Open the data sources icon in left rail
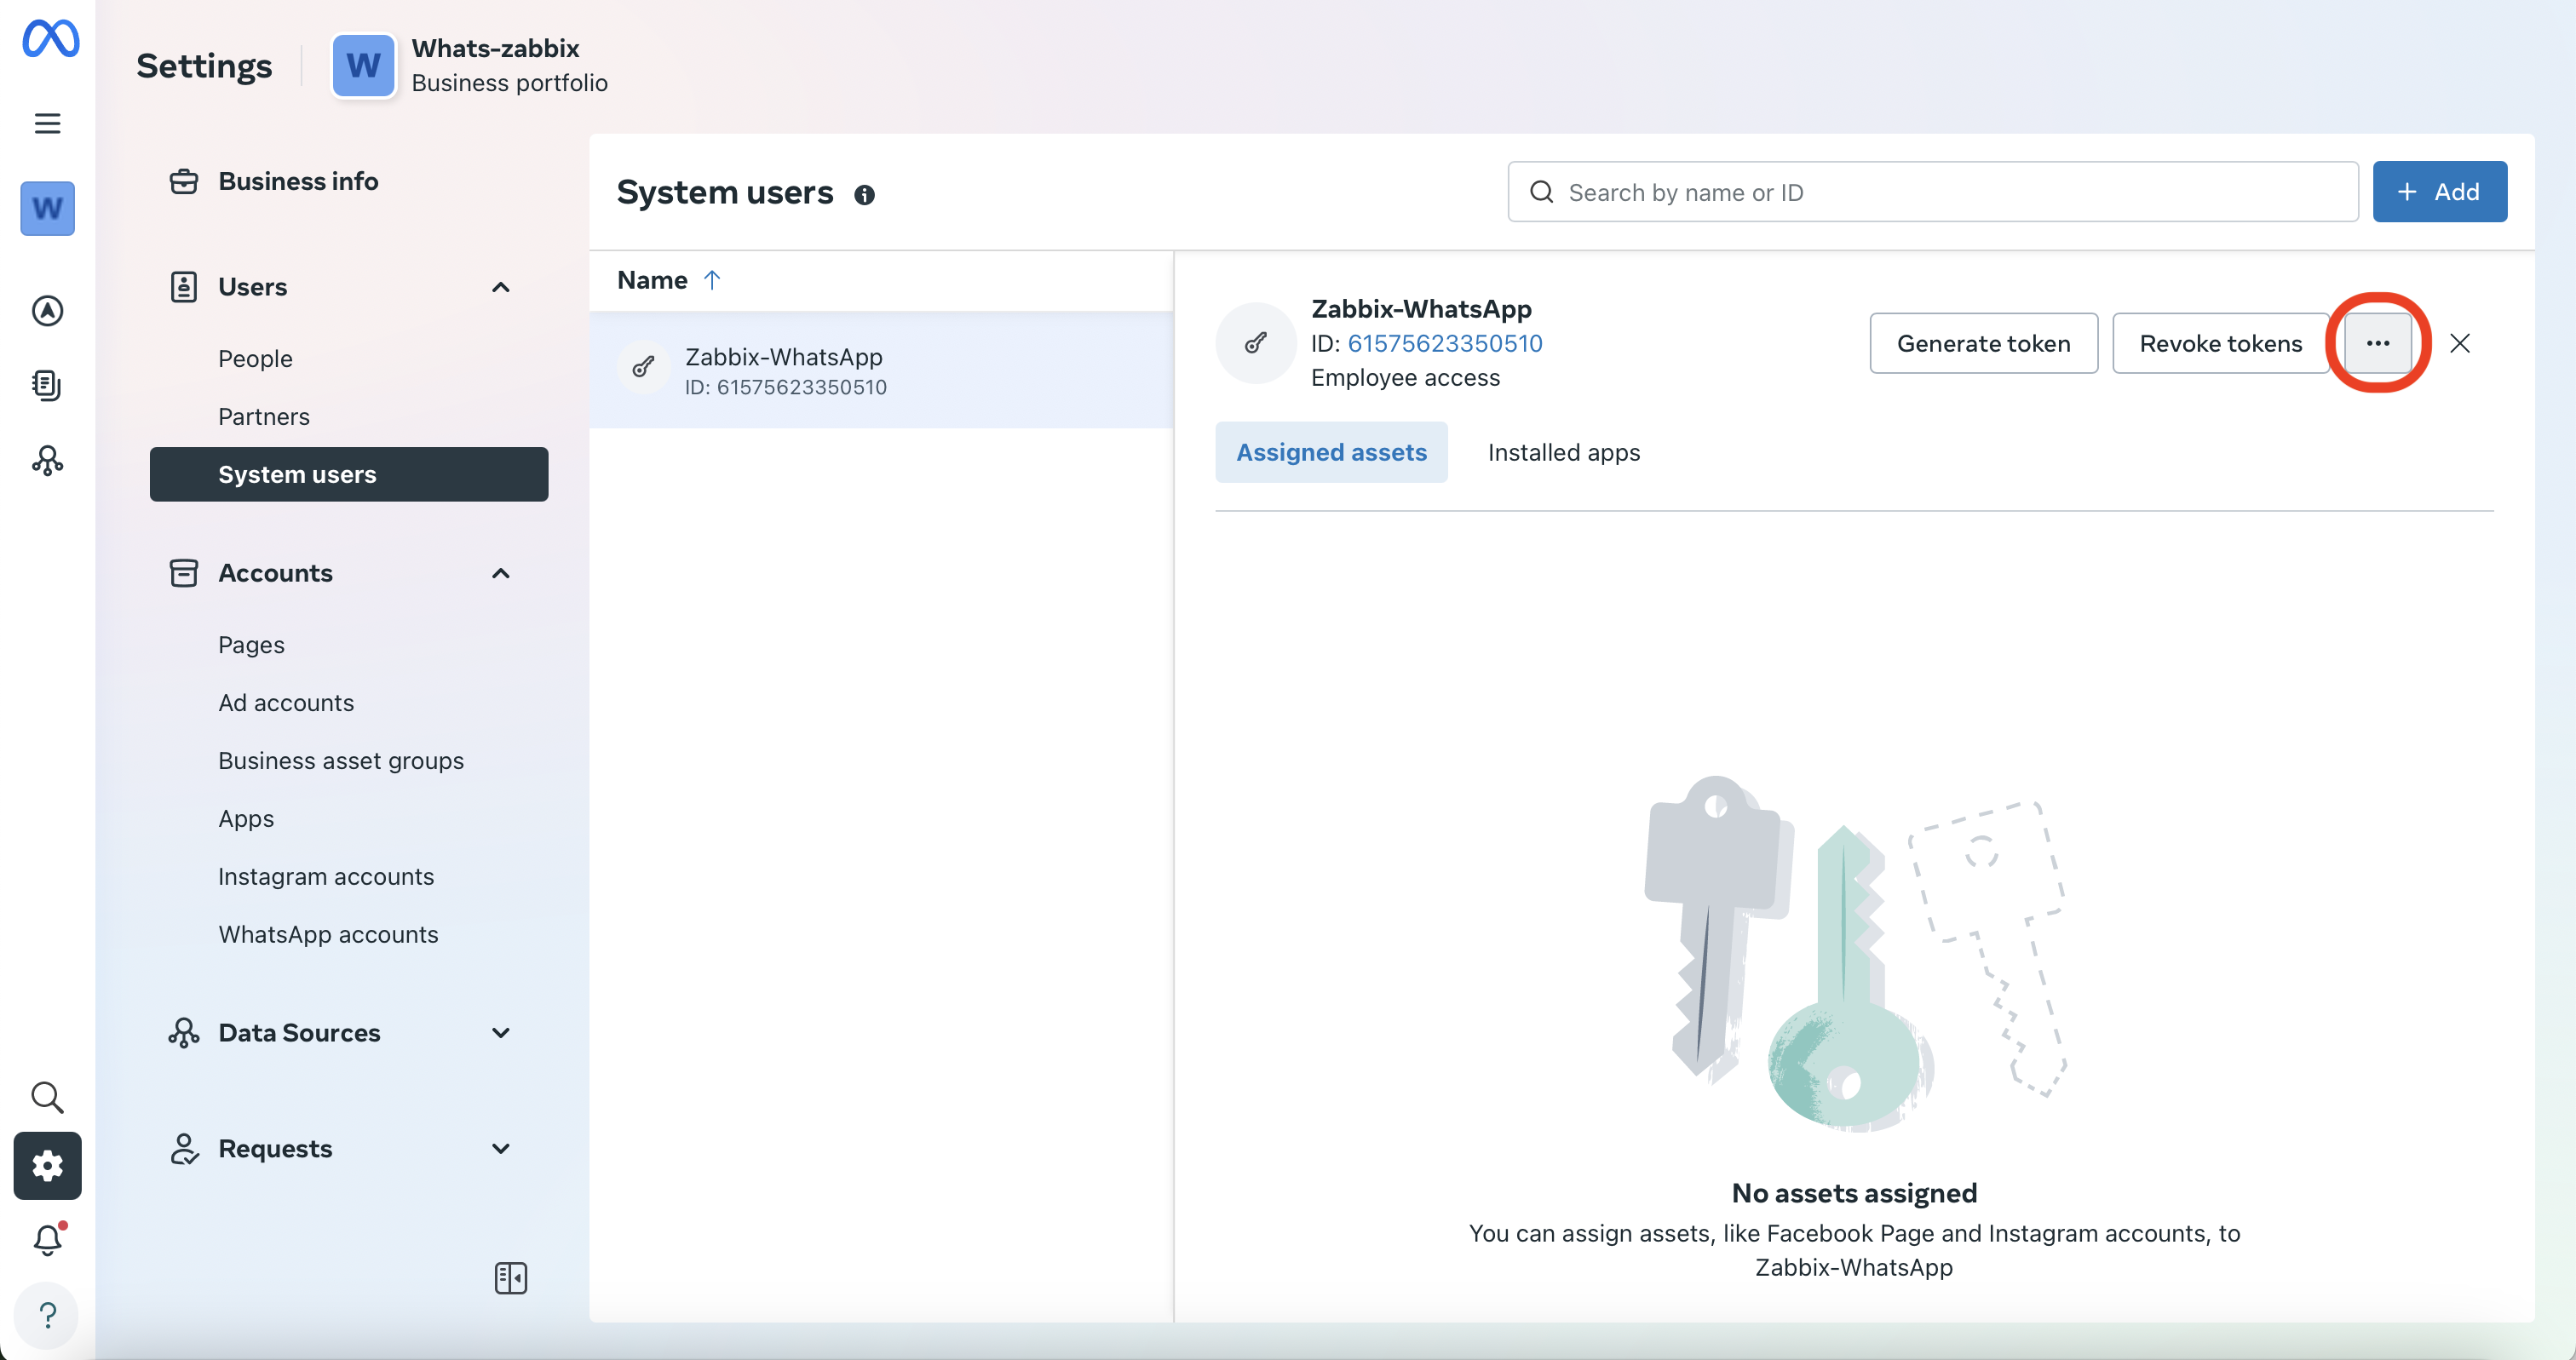The height and width of the screenshot is (1360, 2576). [47, 461]
